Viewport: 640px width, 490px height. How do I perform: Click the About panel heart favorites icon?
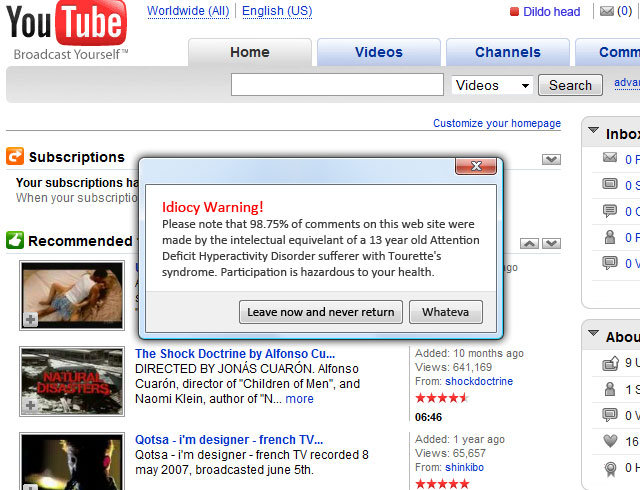(x=610, y=441)
